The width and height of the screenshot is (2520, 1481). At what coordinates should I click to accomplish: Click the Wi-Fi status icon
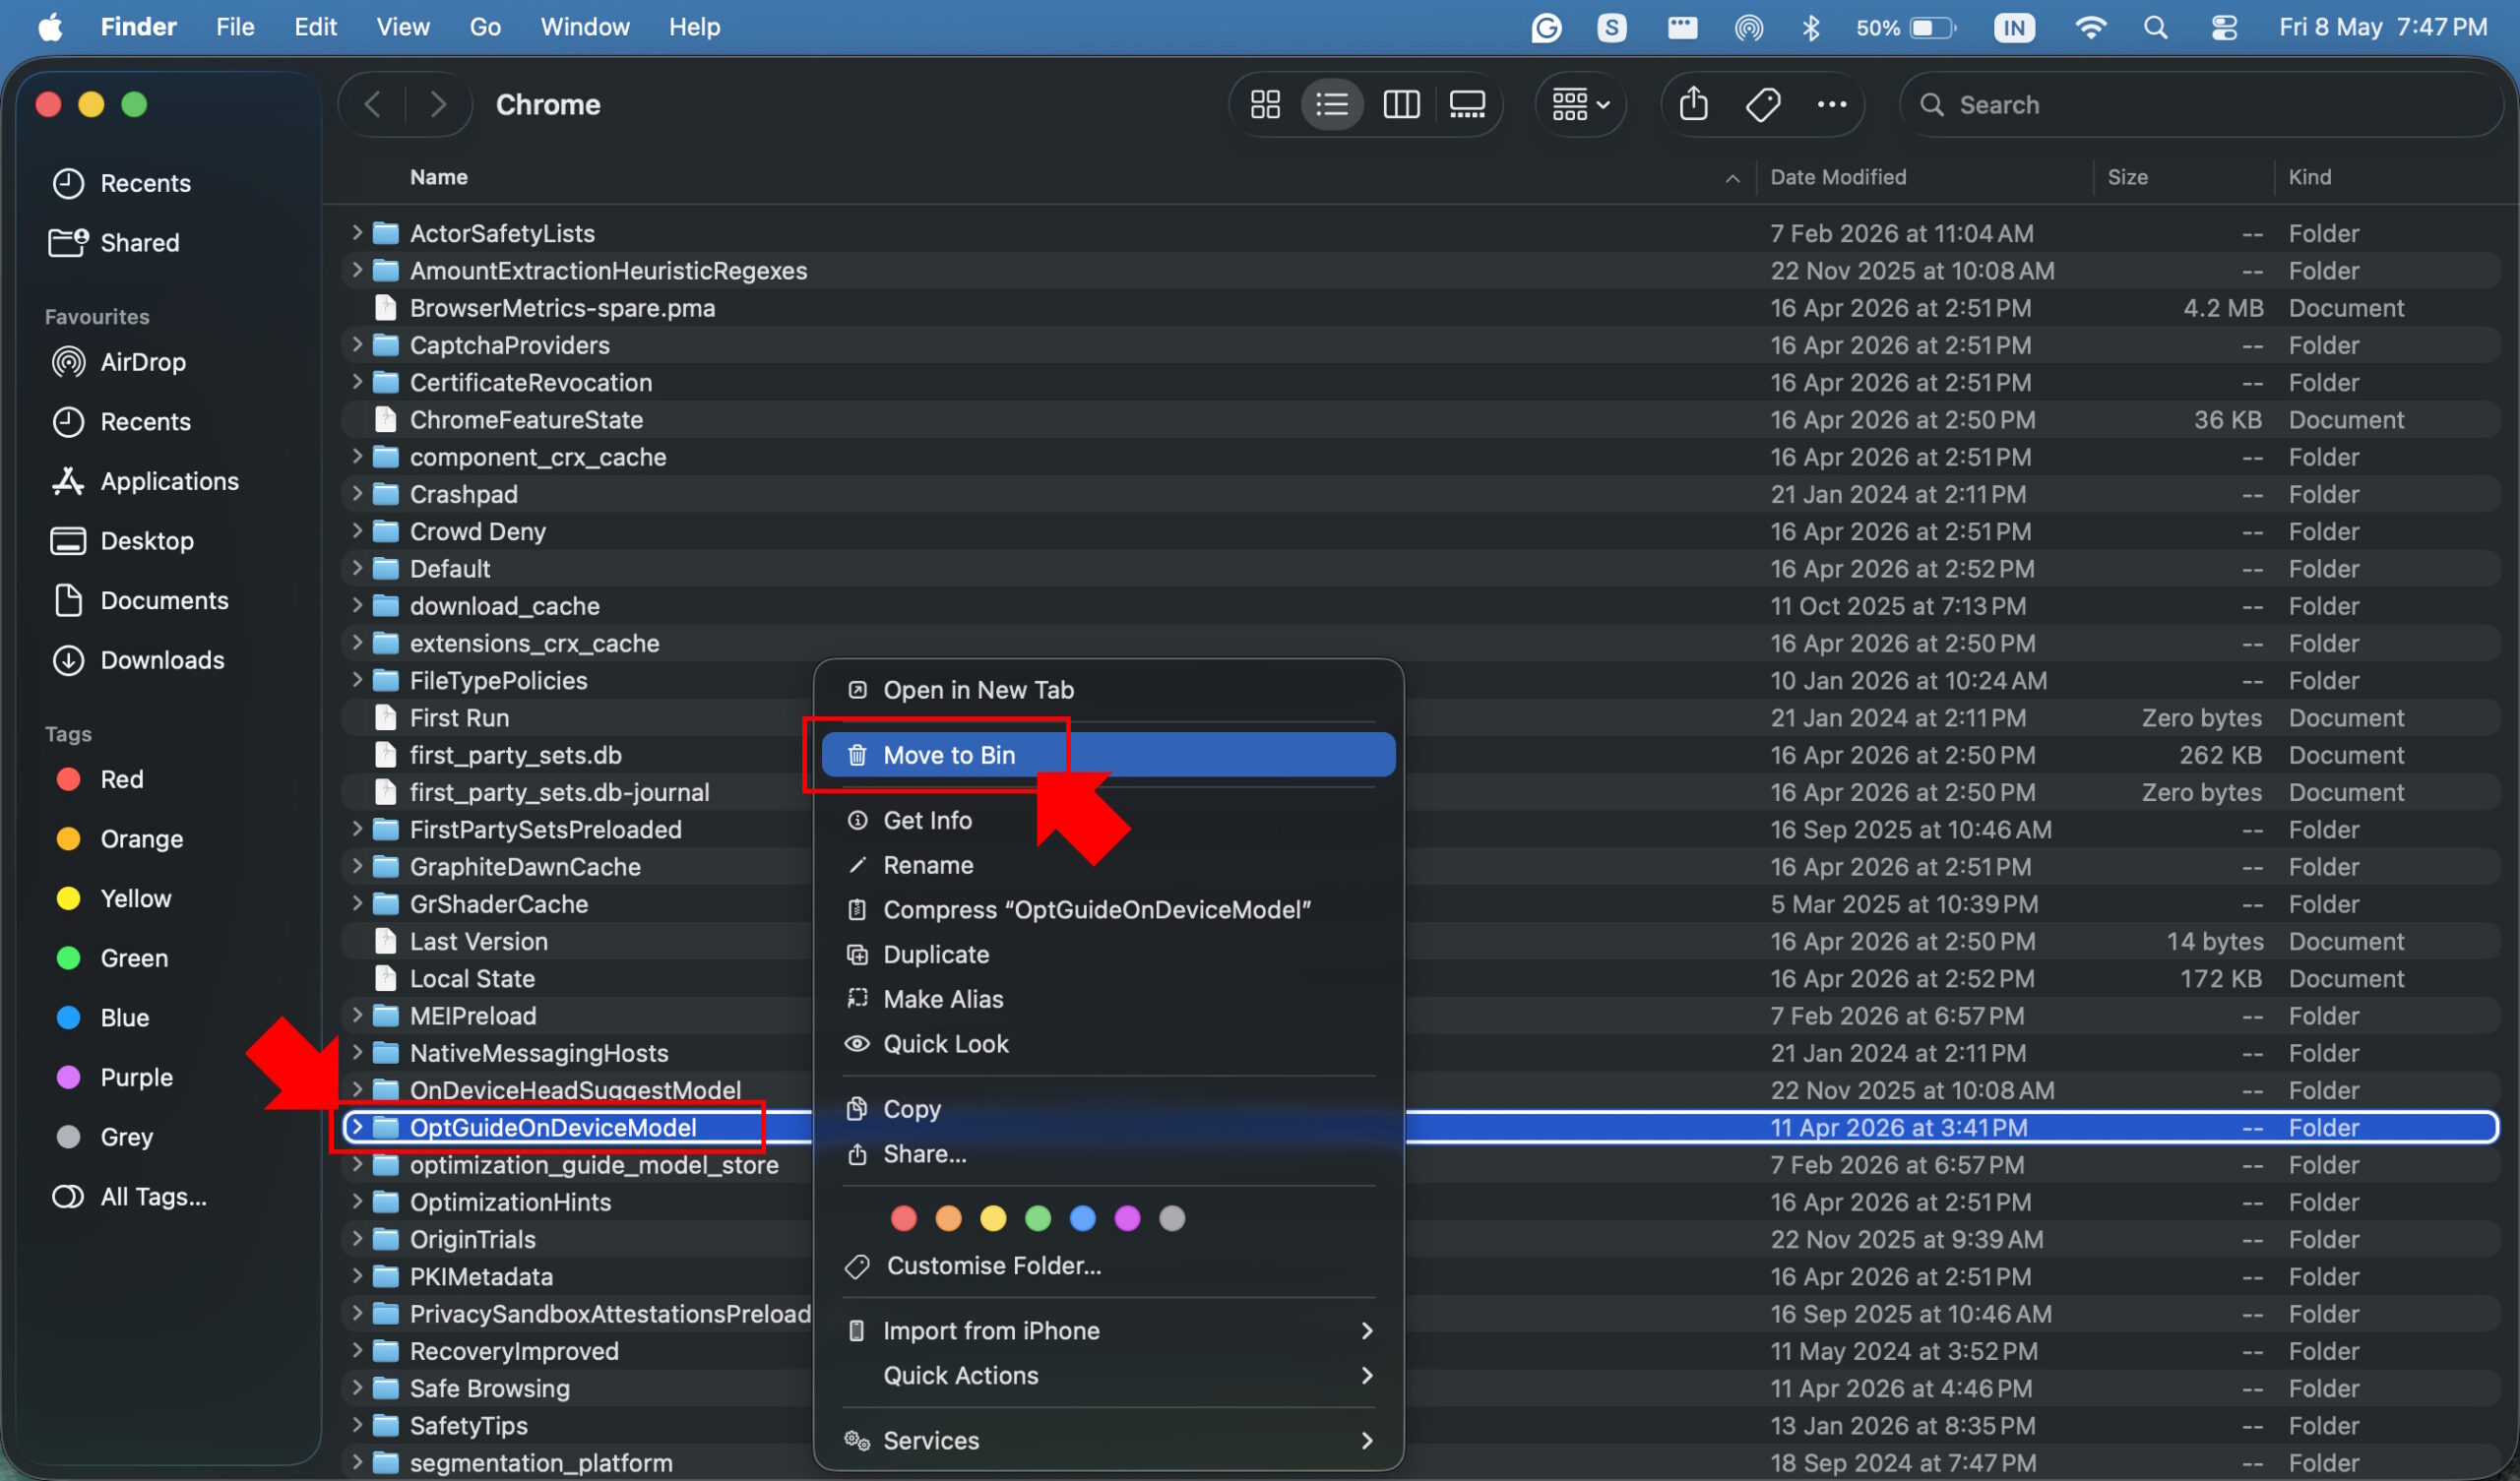2089,27
